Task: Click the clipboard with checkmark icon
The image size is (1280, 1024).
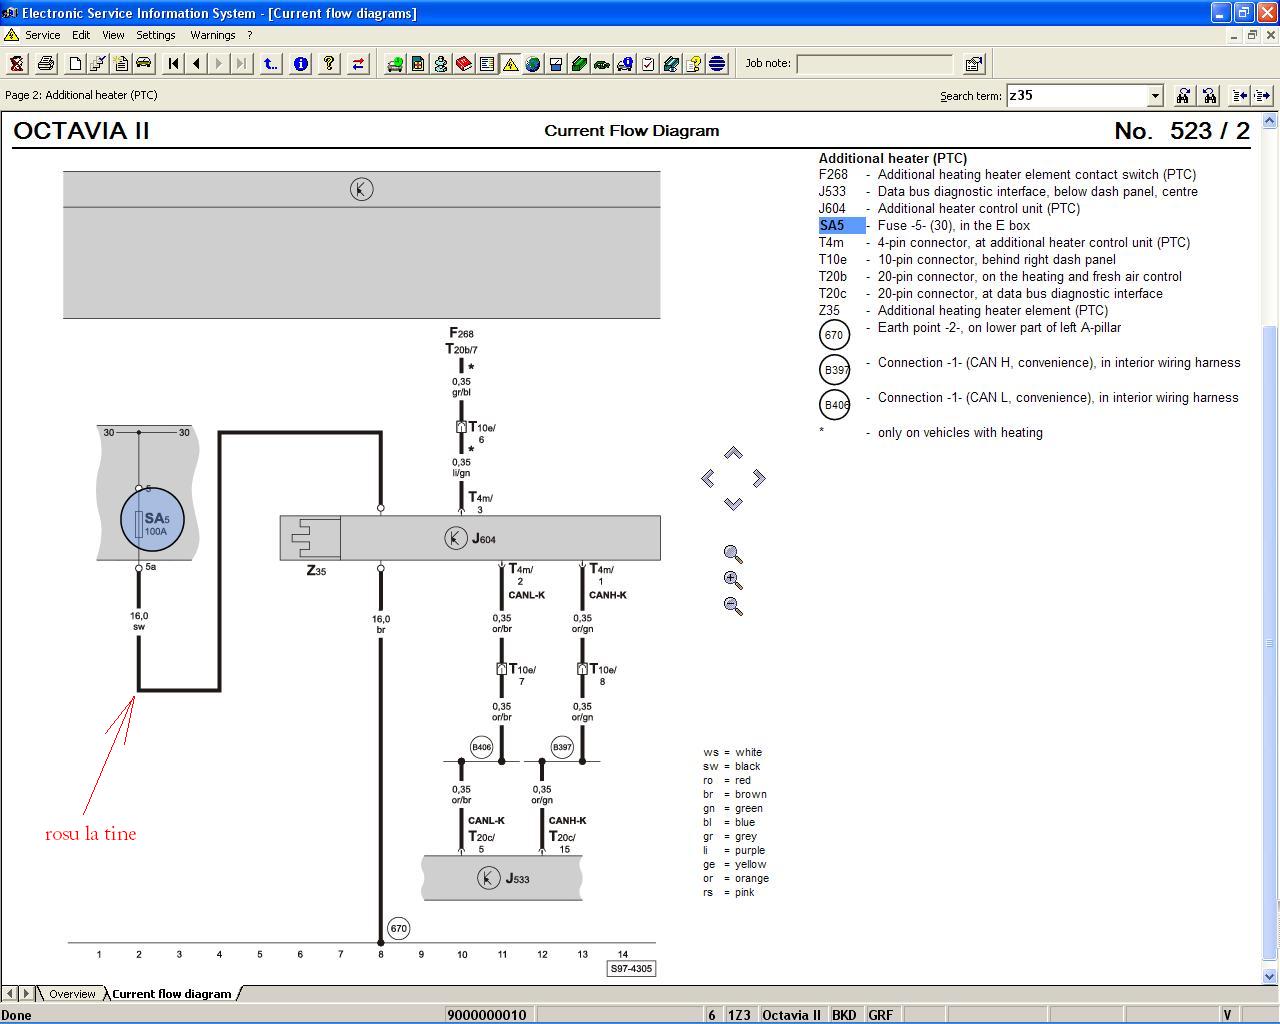Action: point(648,64)
